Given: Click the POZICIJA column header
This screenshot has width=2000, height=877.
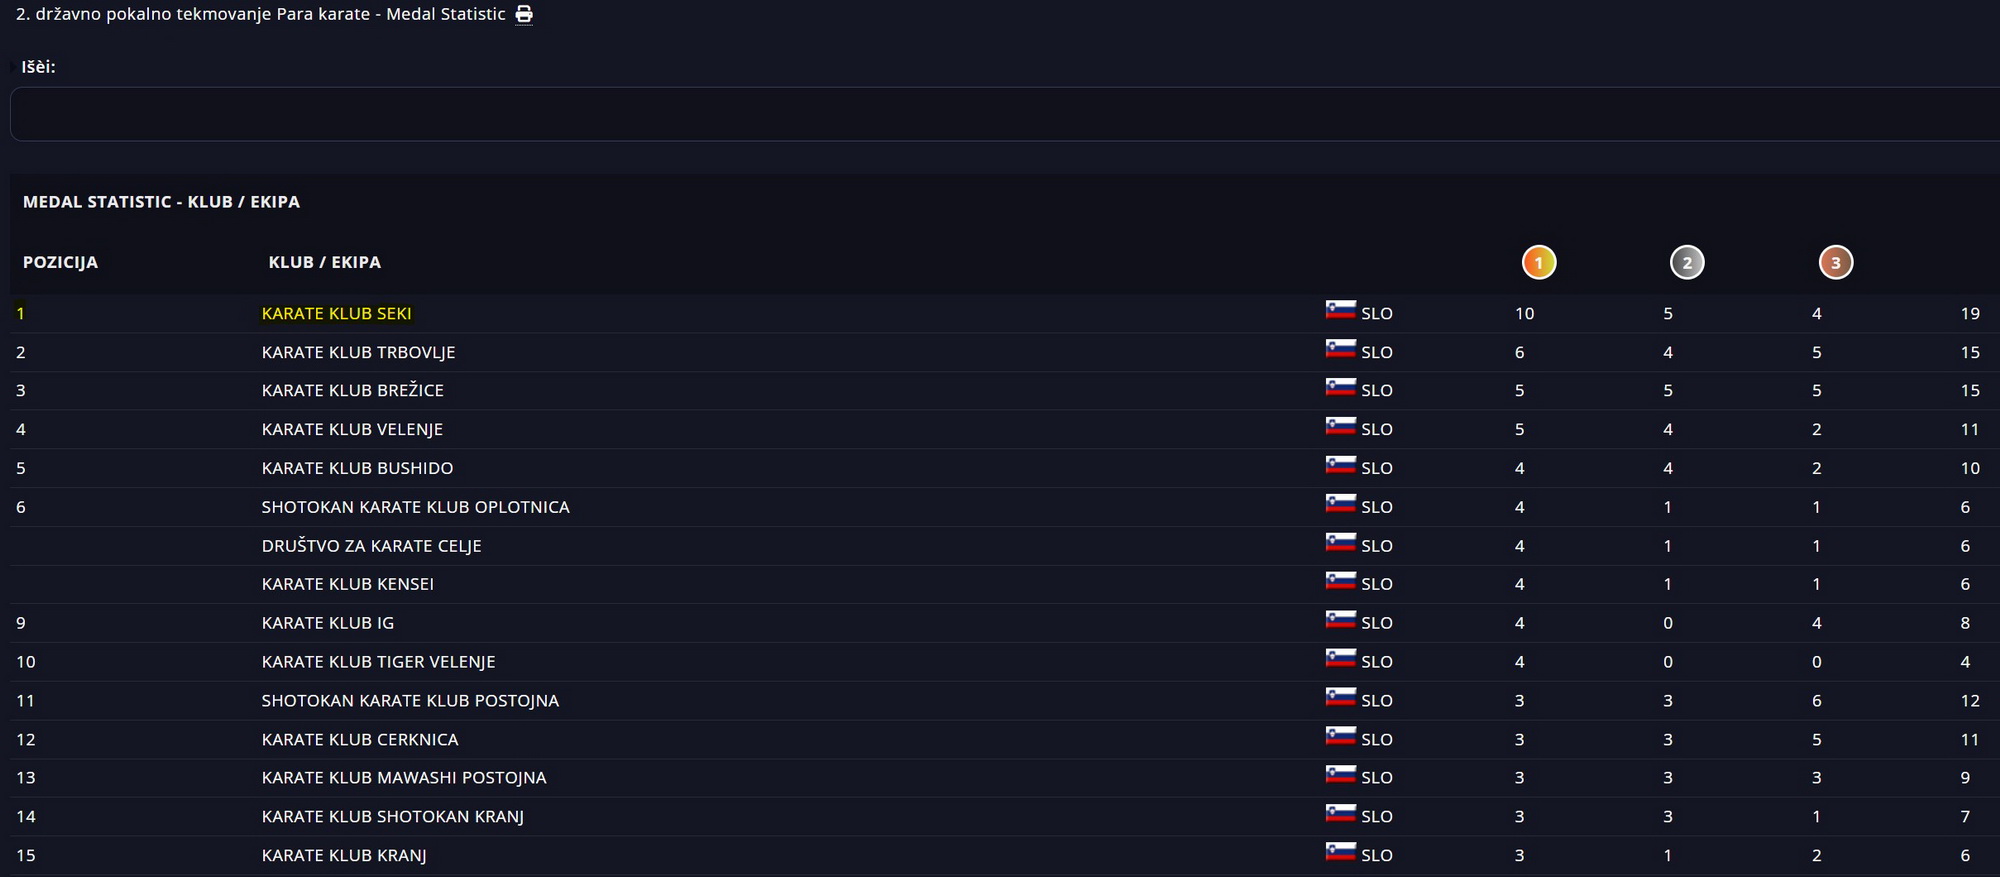Looking at the screenshot, I should [x=60, y=263].
